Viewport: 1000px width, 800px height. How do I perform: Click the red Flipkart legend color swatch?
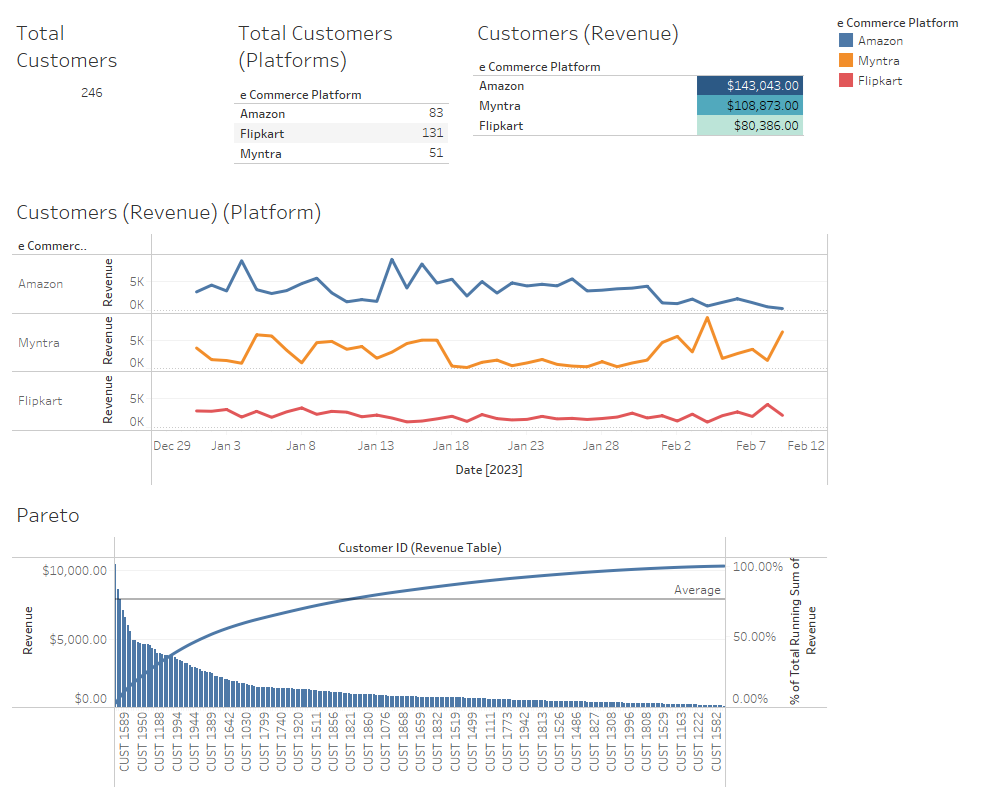click(x=846, y=80)
